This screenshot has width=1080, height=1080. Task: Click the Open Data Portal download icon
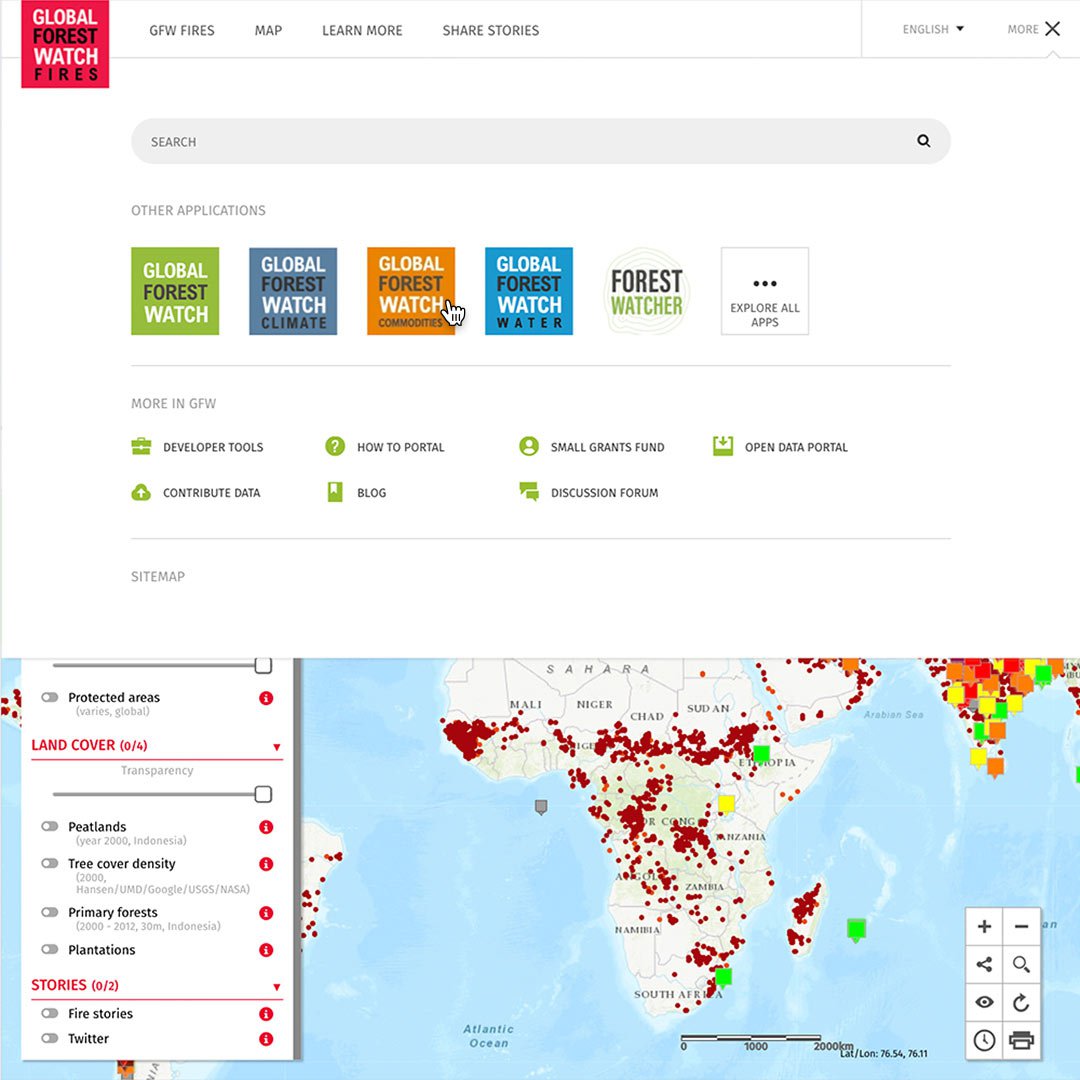click(723, 446)
